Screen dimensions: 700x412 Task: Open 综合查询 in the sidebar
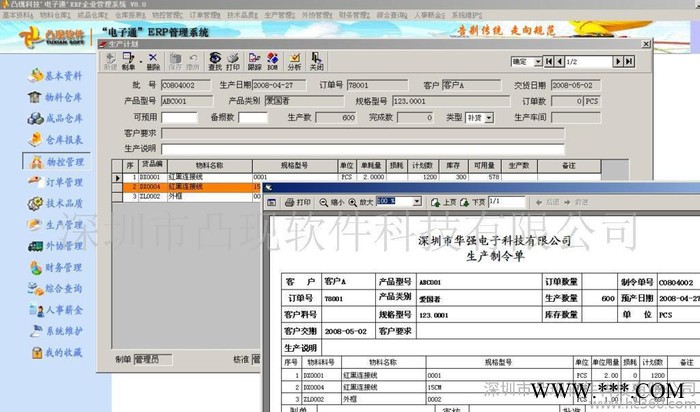(55, 288)
